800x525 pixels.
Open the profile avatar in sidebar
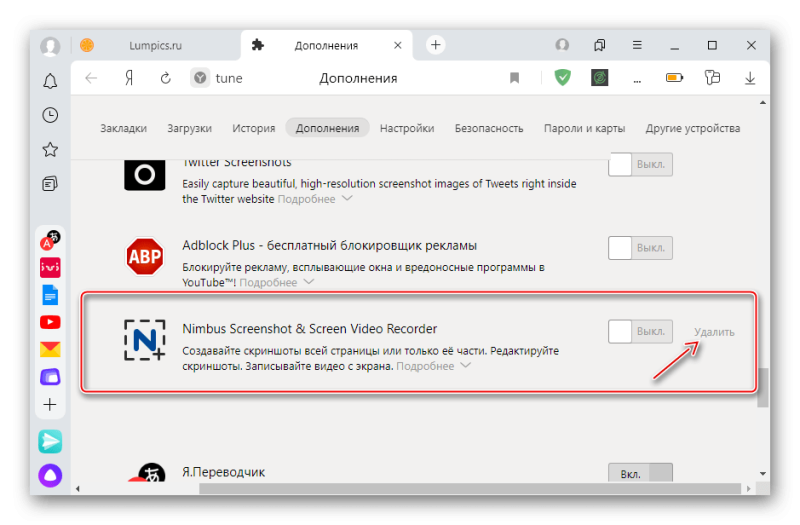50,46
